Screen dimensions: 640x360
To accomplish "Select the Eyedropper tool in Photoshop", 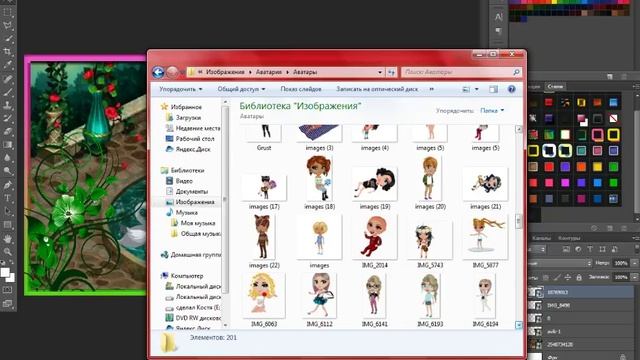I will [8, 64].
